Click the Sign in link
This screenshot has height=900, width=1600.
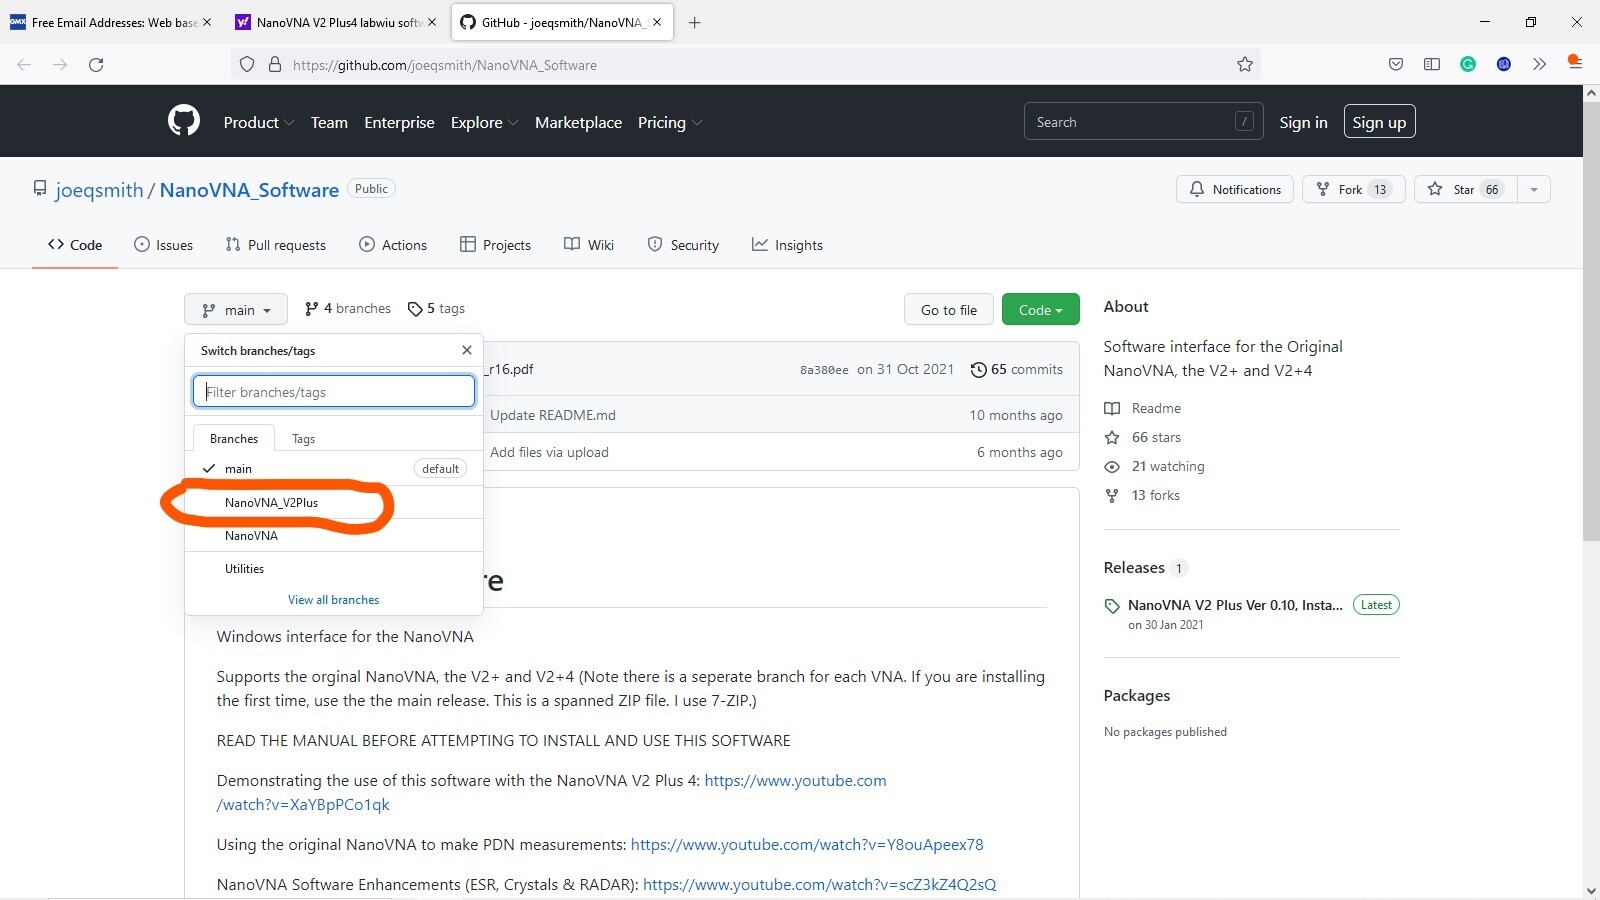click(x=1303, y=122)
